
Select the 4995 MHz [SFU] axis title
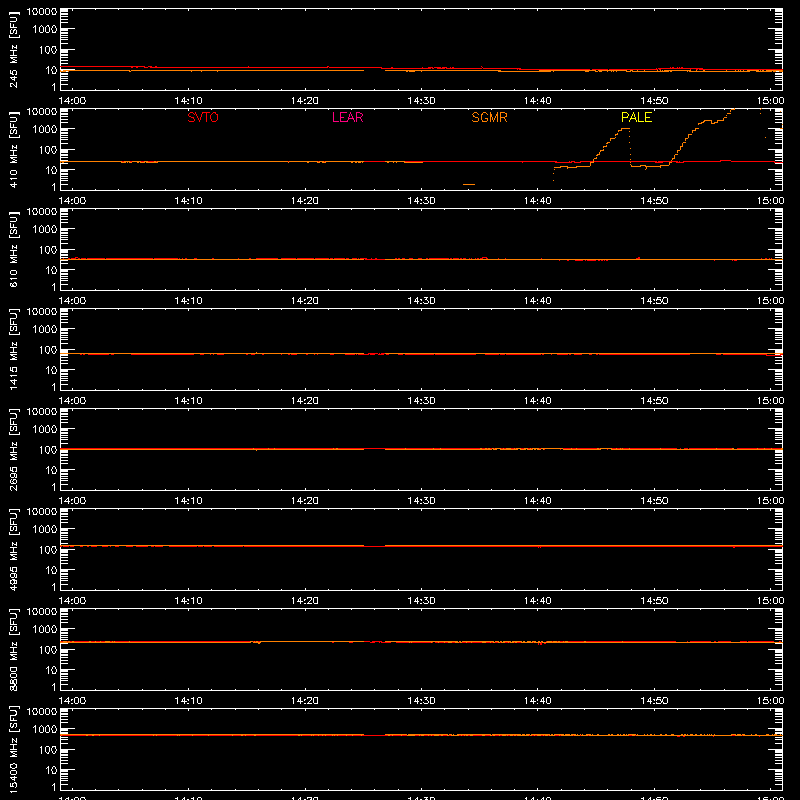point(14,549)
